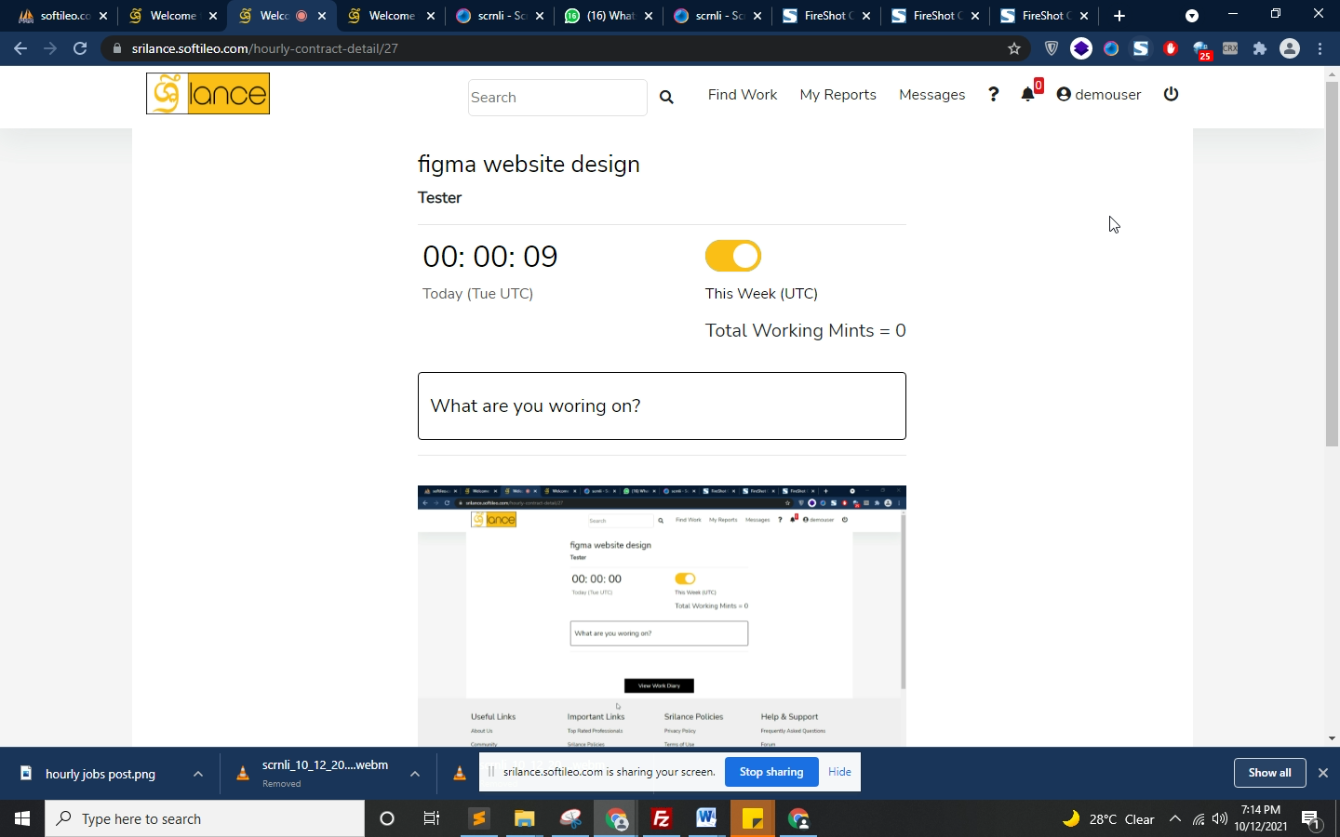Image resolution: width=1340 pixels, height=837 pixels.
Task: Click the Srilance logo
Action: point(208,94)
